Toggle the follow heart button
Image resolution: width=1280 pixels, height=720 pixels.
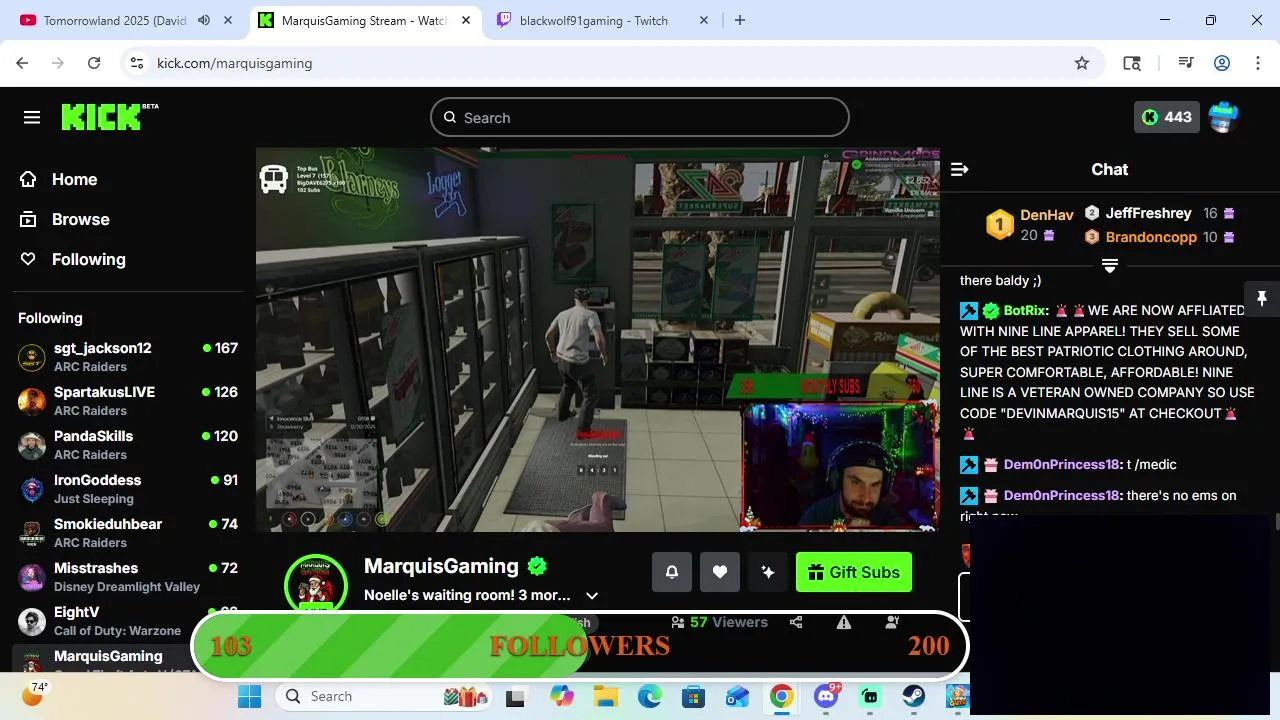720,572
